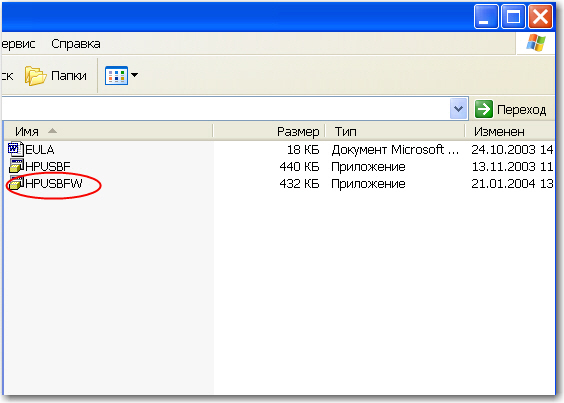Screen dimensions: 564x403
Task: Open the Views icon in toolbar
Action: click(116, 75)
